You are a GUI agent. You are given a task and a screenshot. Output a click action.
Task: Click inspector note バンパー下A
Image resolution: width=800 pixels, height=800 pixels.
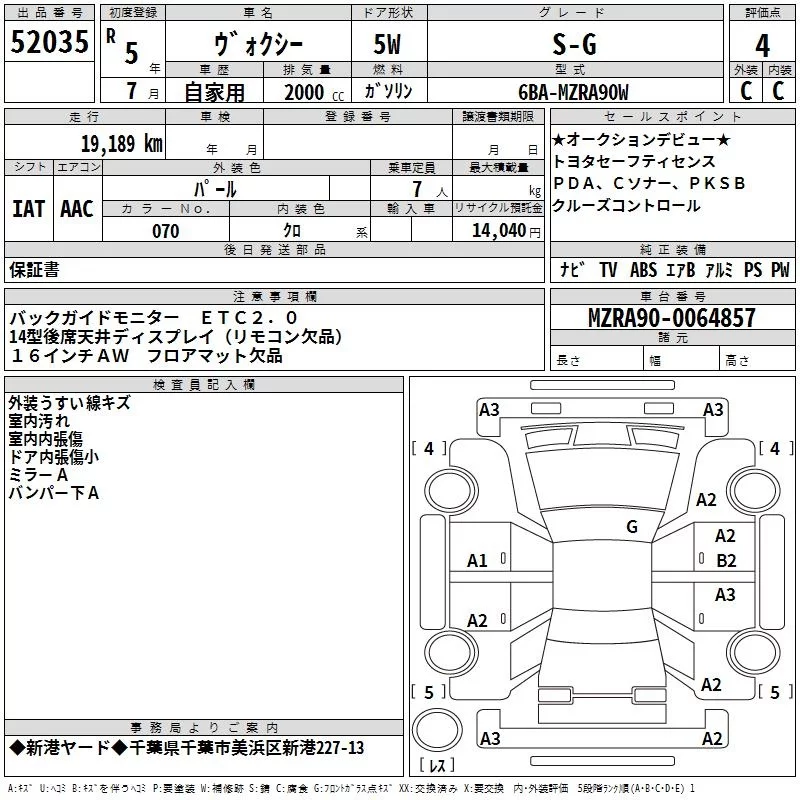coord(54,492)
